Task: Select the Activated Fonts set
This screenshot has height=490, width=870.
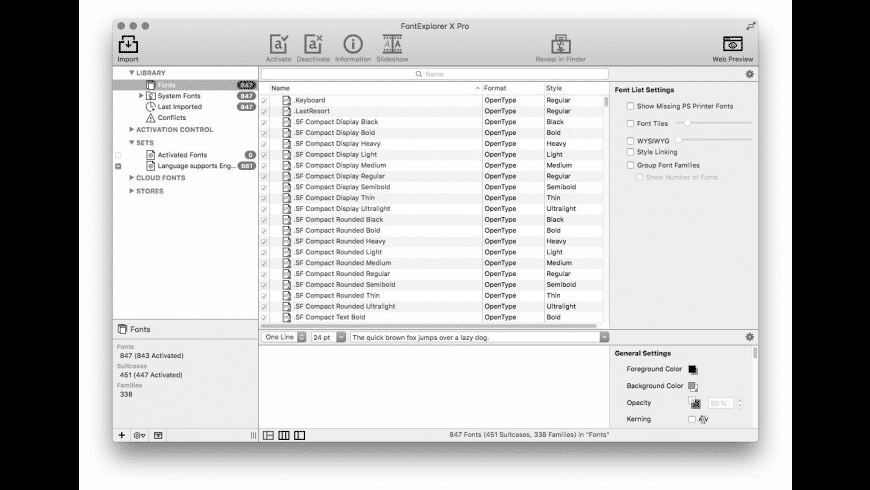Action: pos(185,155)
